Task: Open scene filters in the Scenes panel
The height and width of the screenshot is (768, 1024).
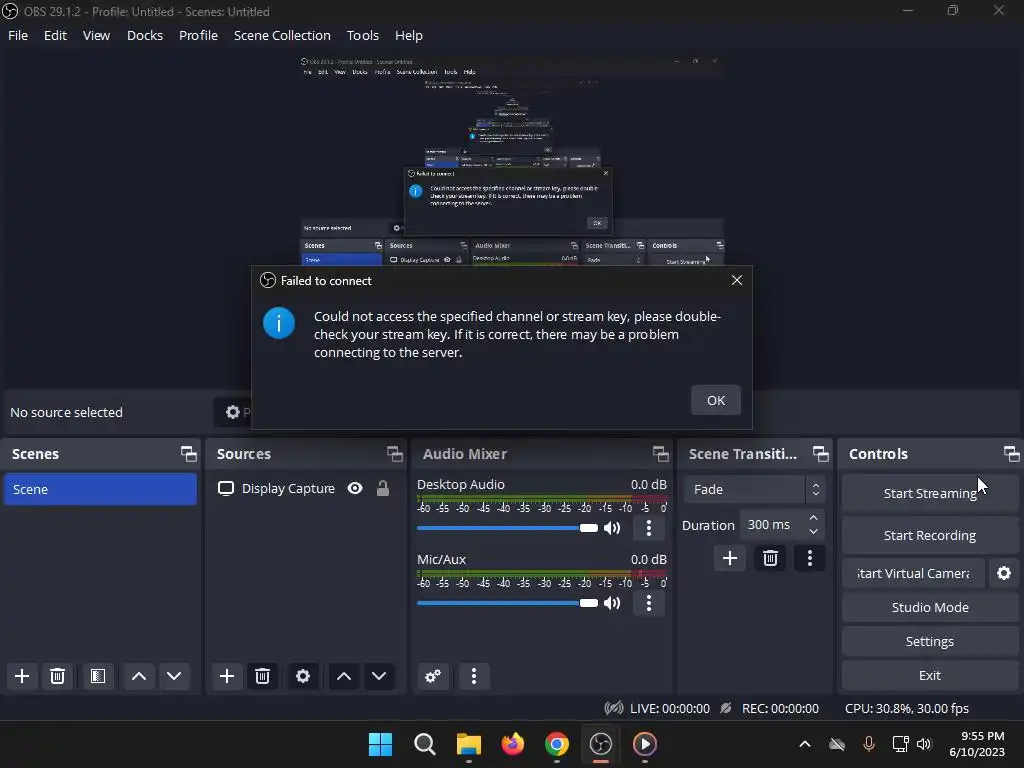Action: point(98,676)
